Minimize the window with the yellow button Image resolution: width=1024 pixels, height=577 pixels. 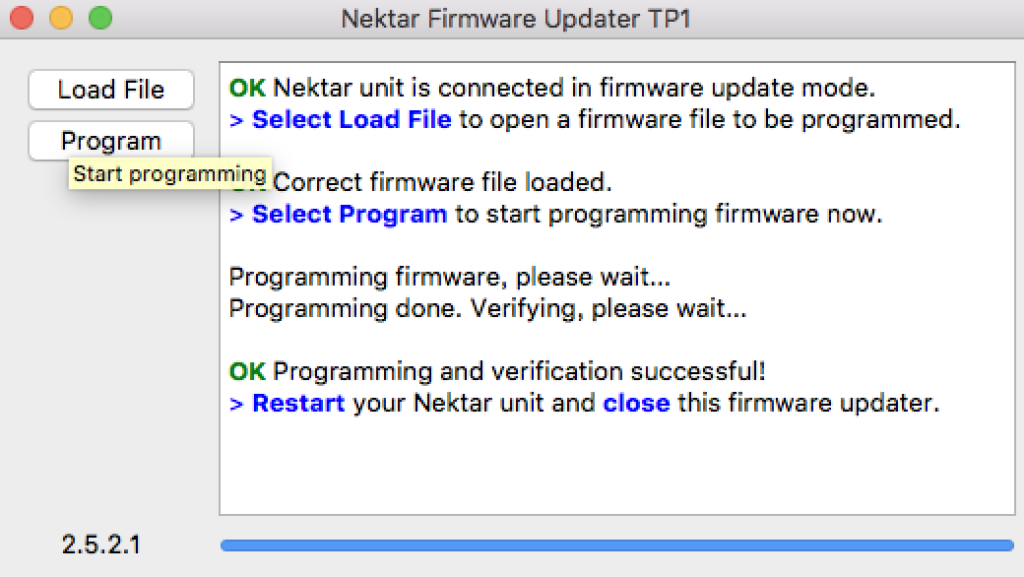coord(61,18)
